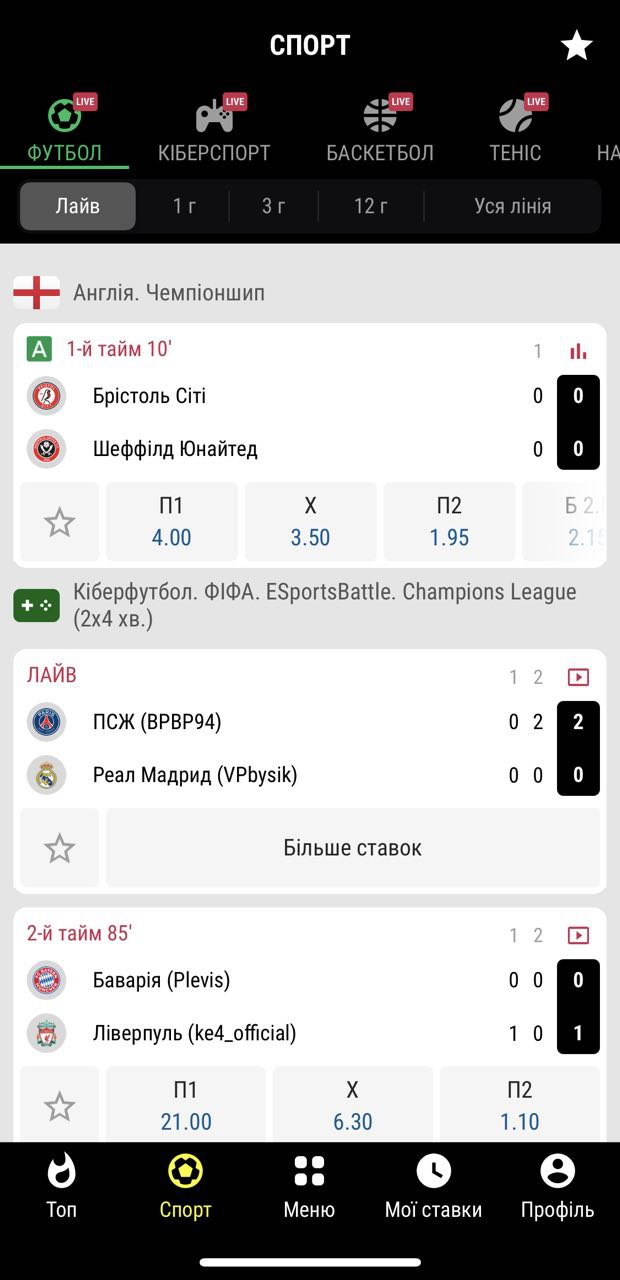Bet on П2 at 1.95 odds
Screen dimensions: 620x1280
[x=449, y=522]
